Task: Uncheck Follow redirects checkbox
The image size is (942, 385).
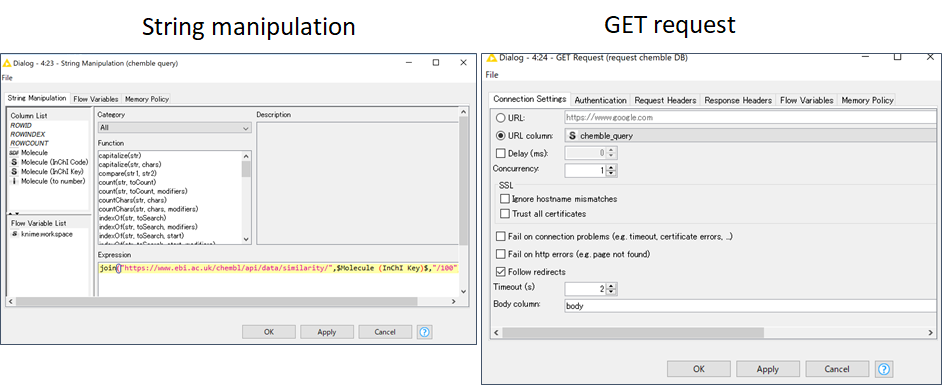Action: [501, 271]
